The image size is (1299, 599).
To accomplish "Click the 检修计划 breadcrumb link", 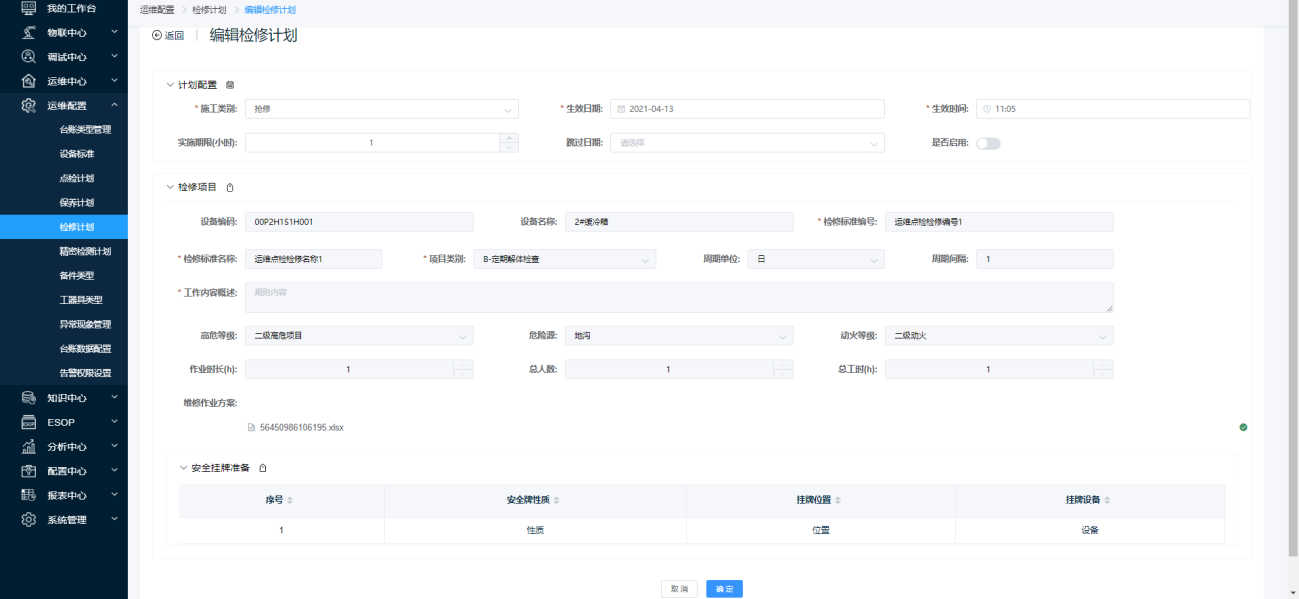I will pyautogui.click(x=208, y=9).
